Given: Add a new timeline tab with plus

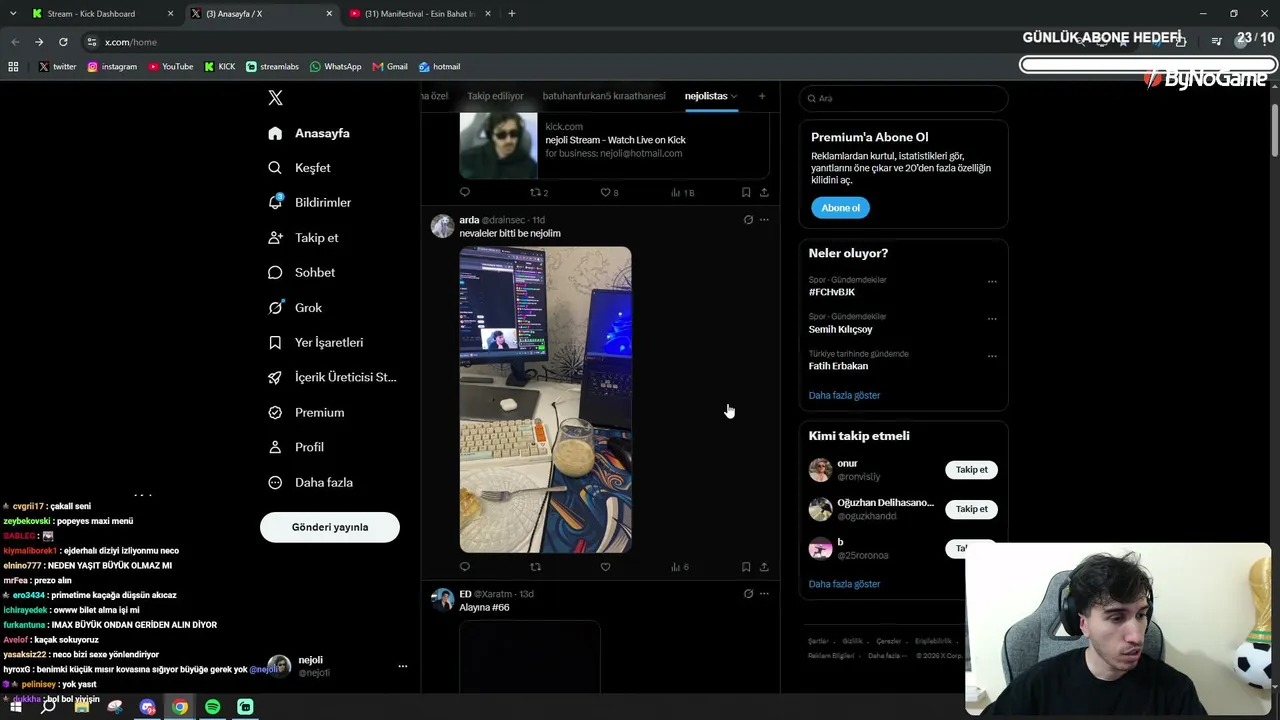Looking at the screenshot, I should click(762, 96).
